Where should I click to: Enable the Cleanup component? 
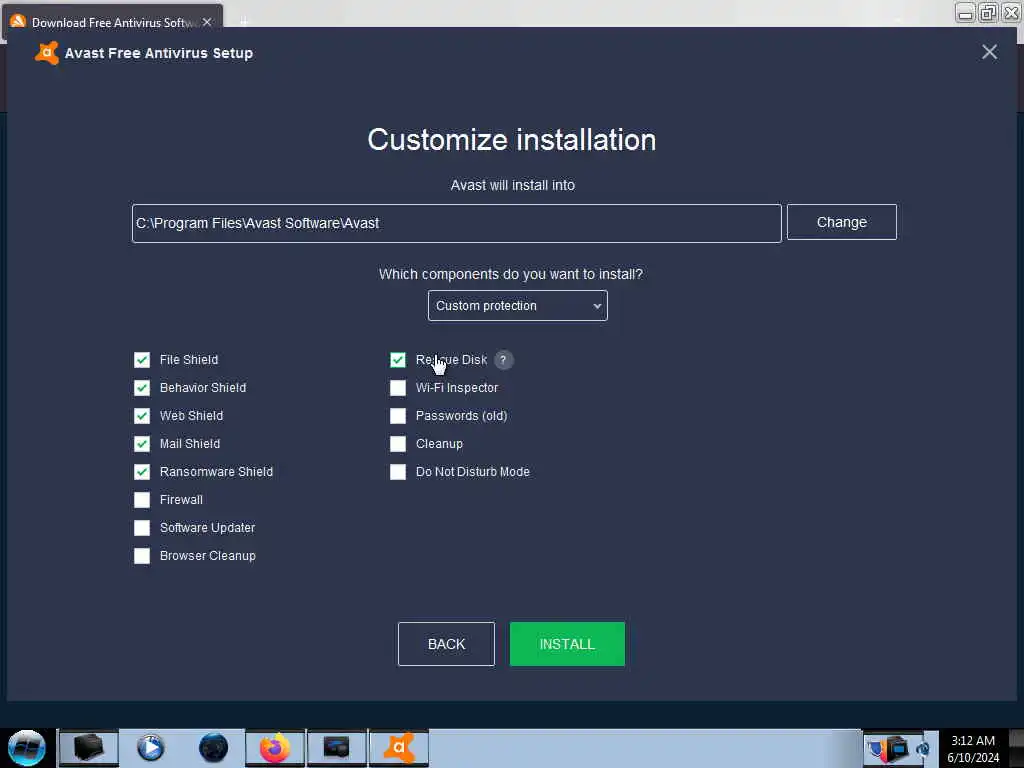[x=398, y=444]
